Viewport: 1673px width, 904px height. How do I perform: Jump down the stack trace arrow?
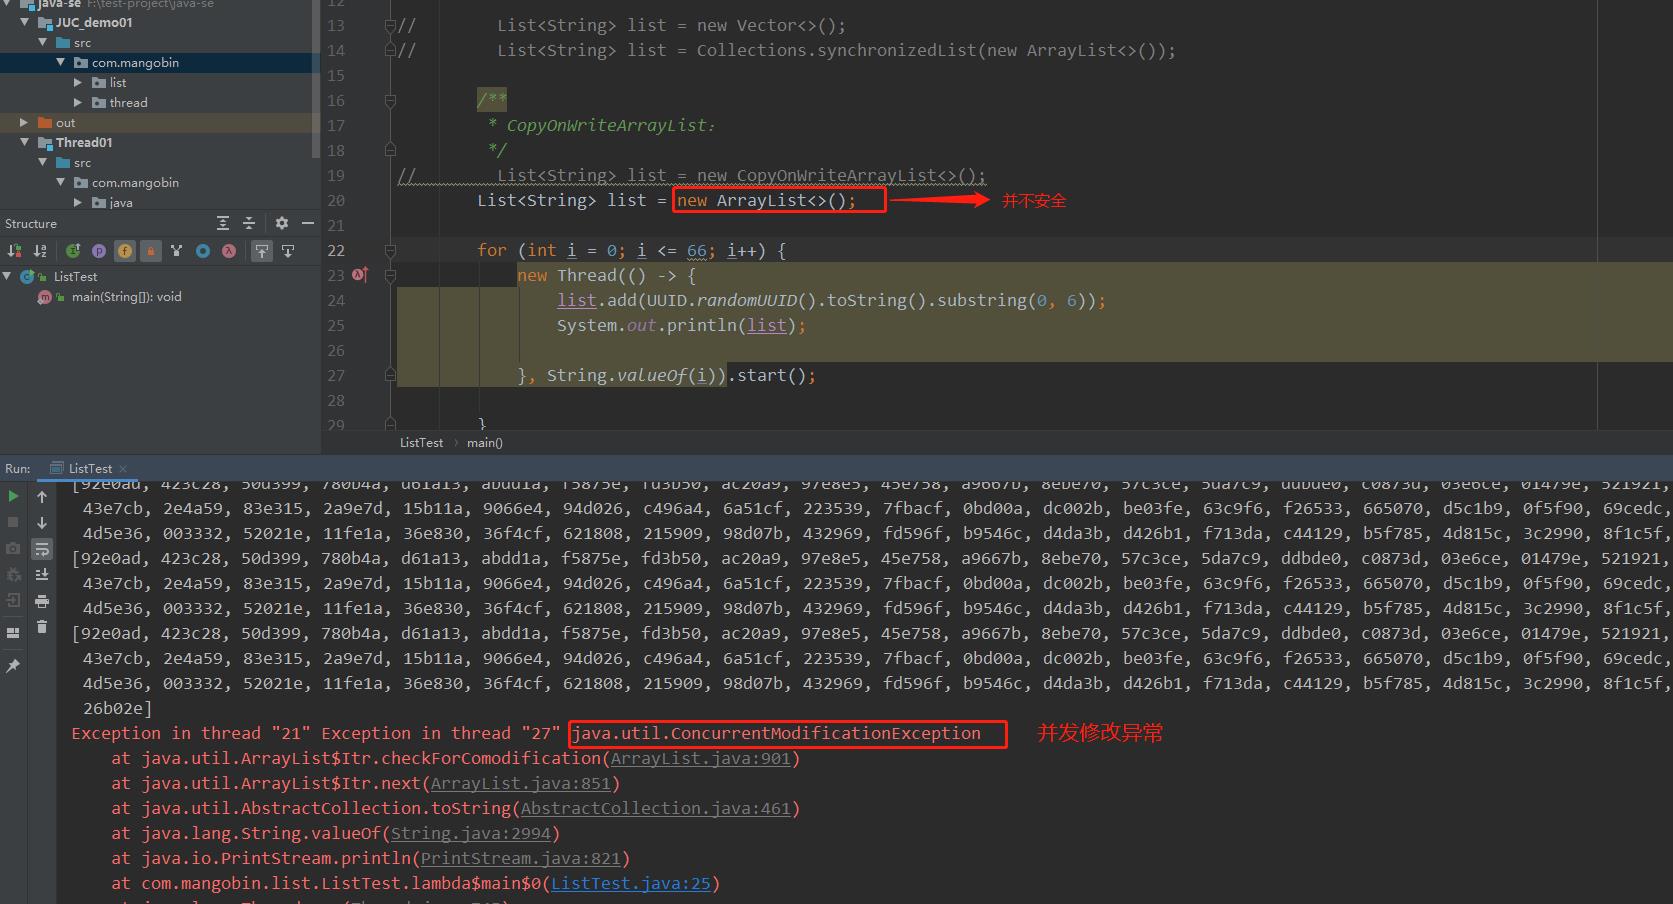[42, 522]
